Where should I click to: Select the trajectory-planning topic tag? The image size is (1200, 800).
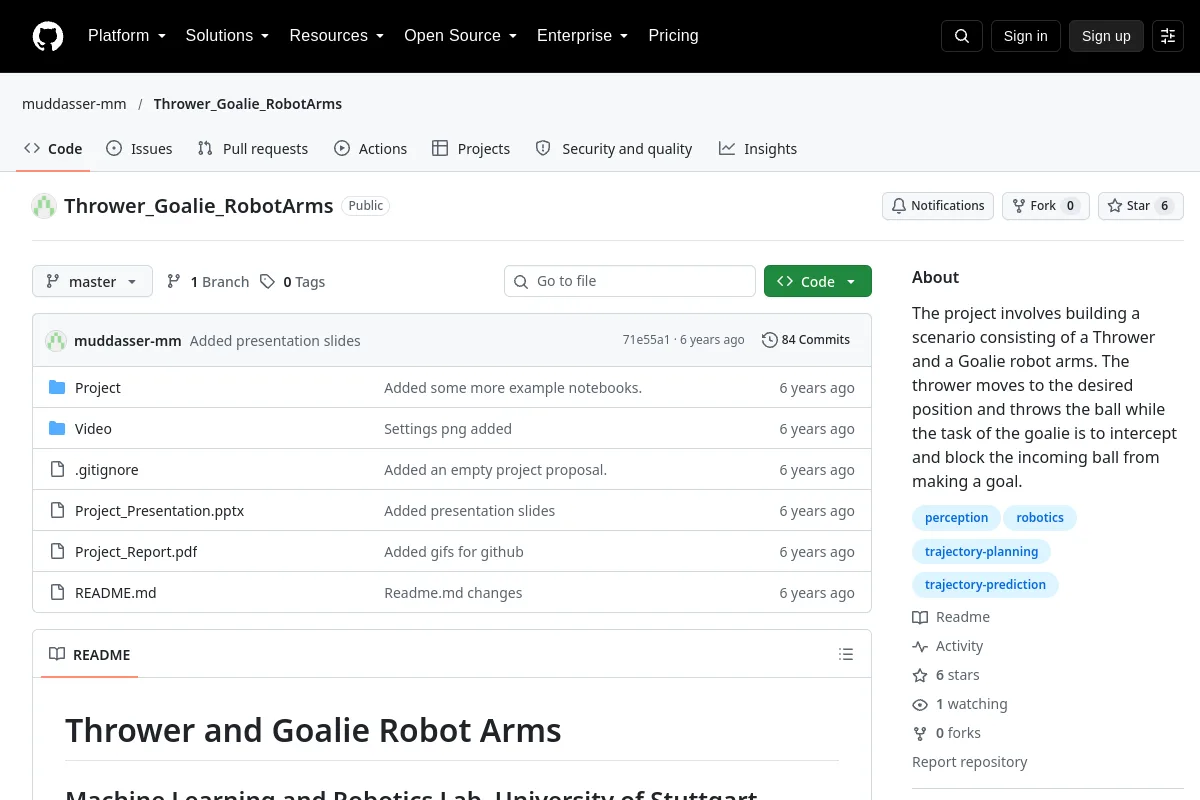981,552
